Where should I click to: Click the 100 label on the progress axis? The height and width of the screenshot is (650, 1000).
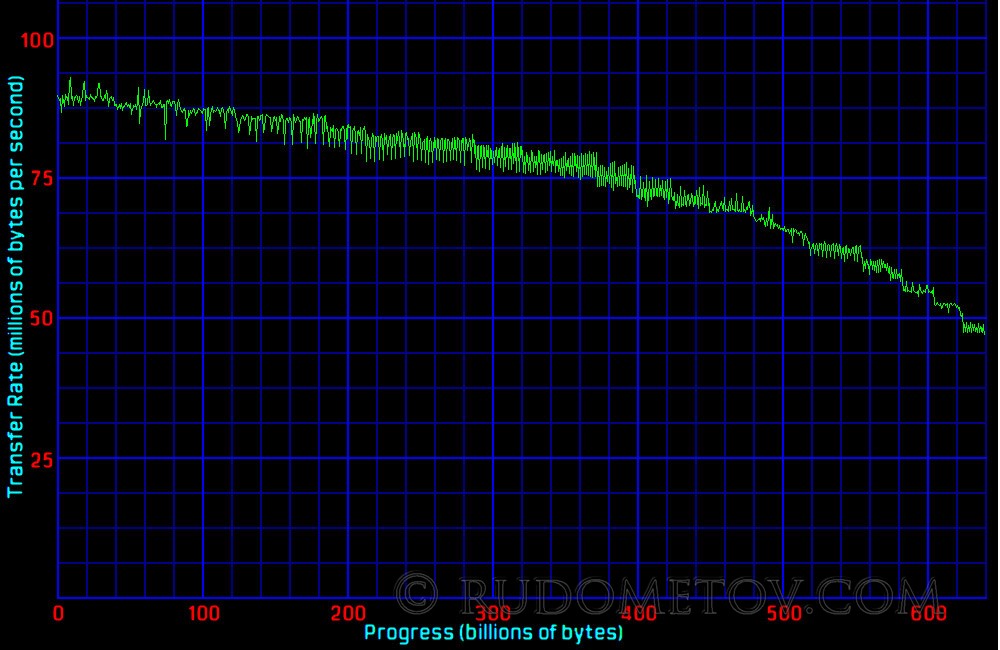click(203, 612)
